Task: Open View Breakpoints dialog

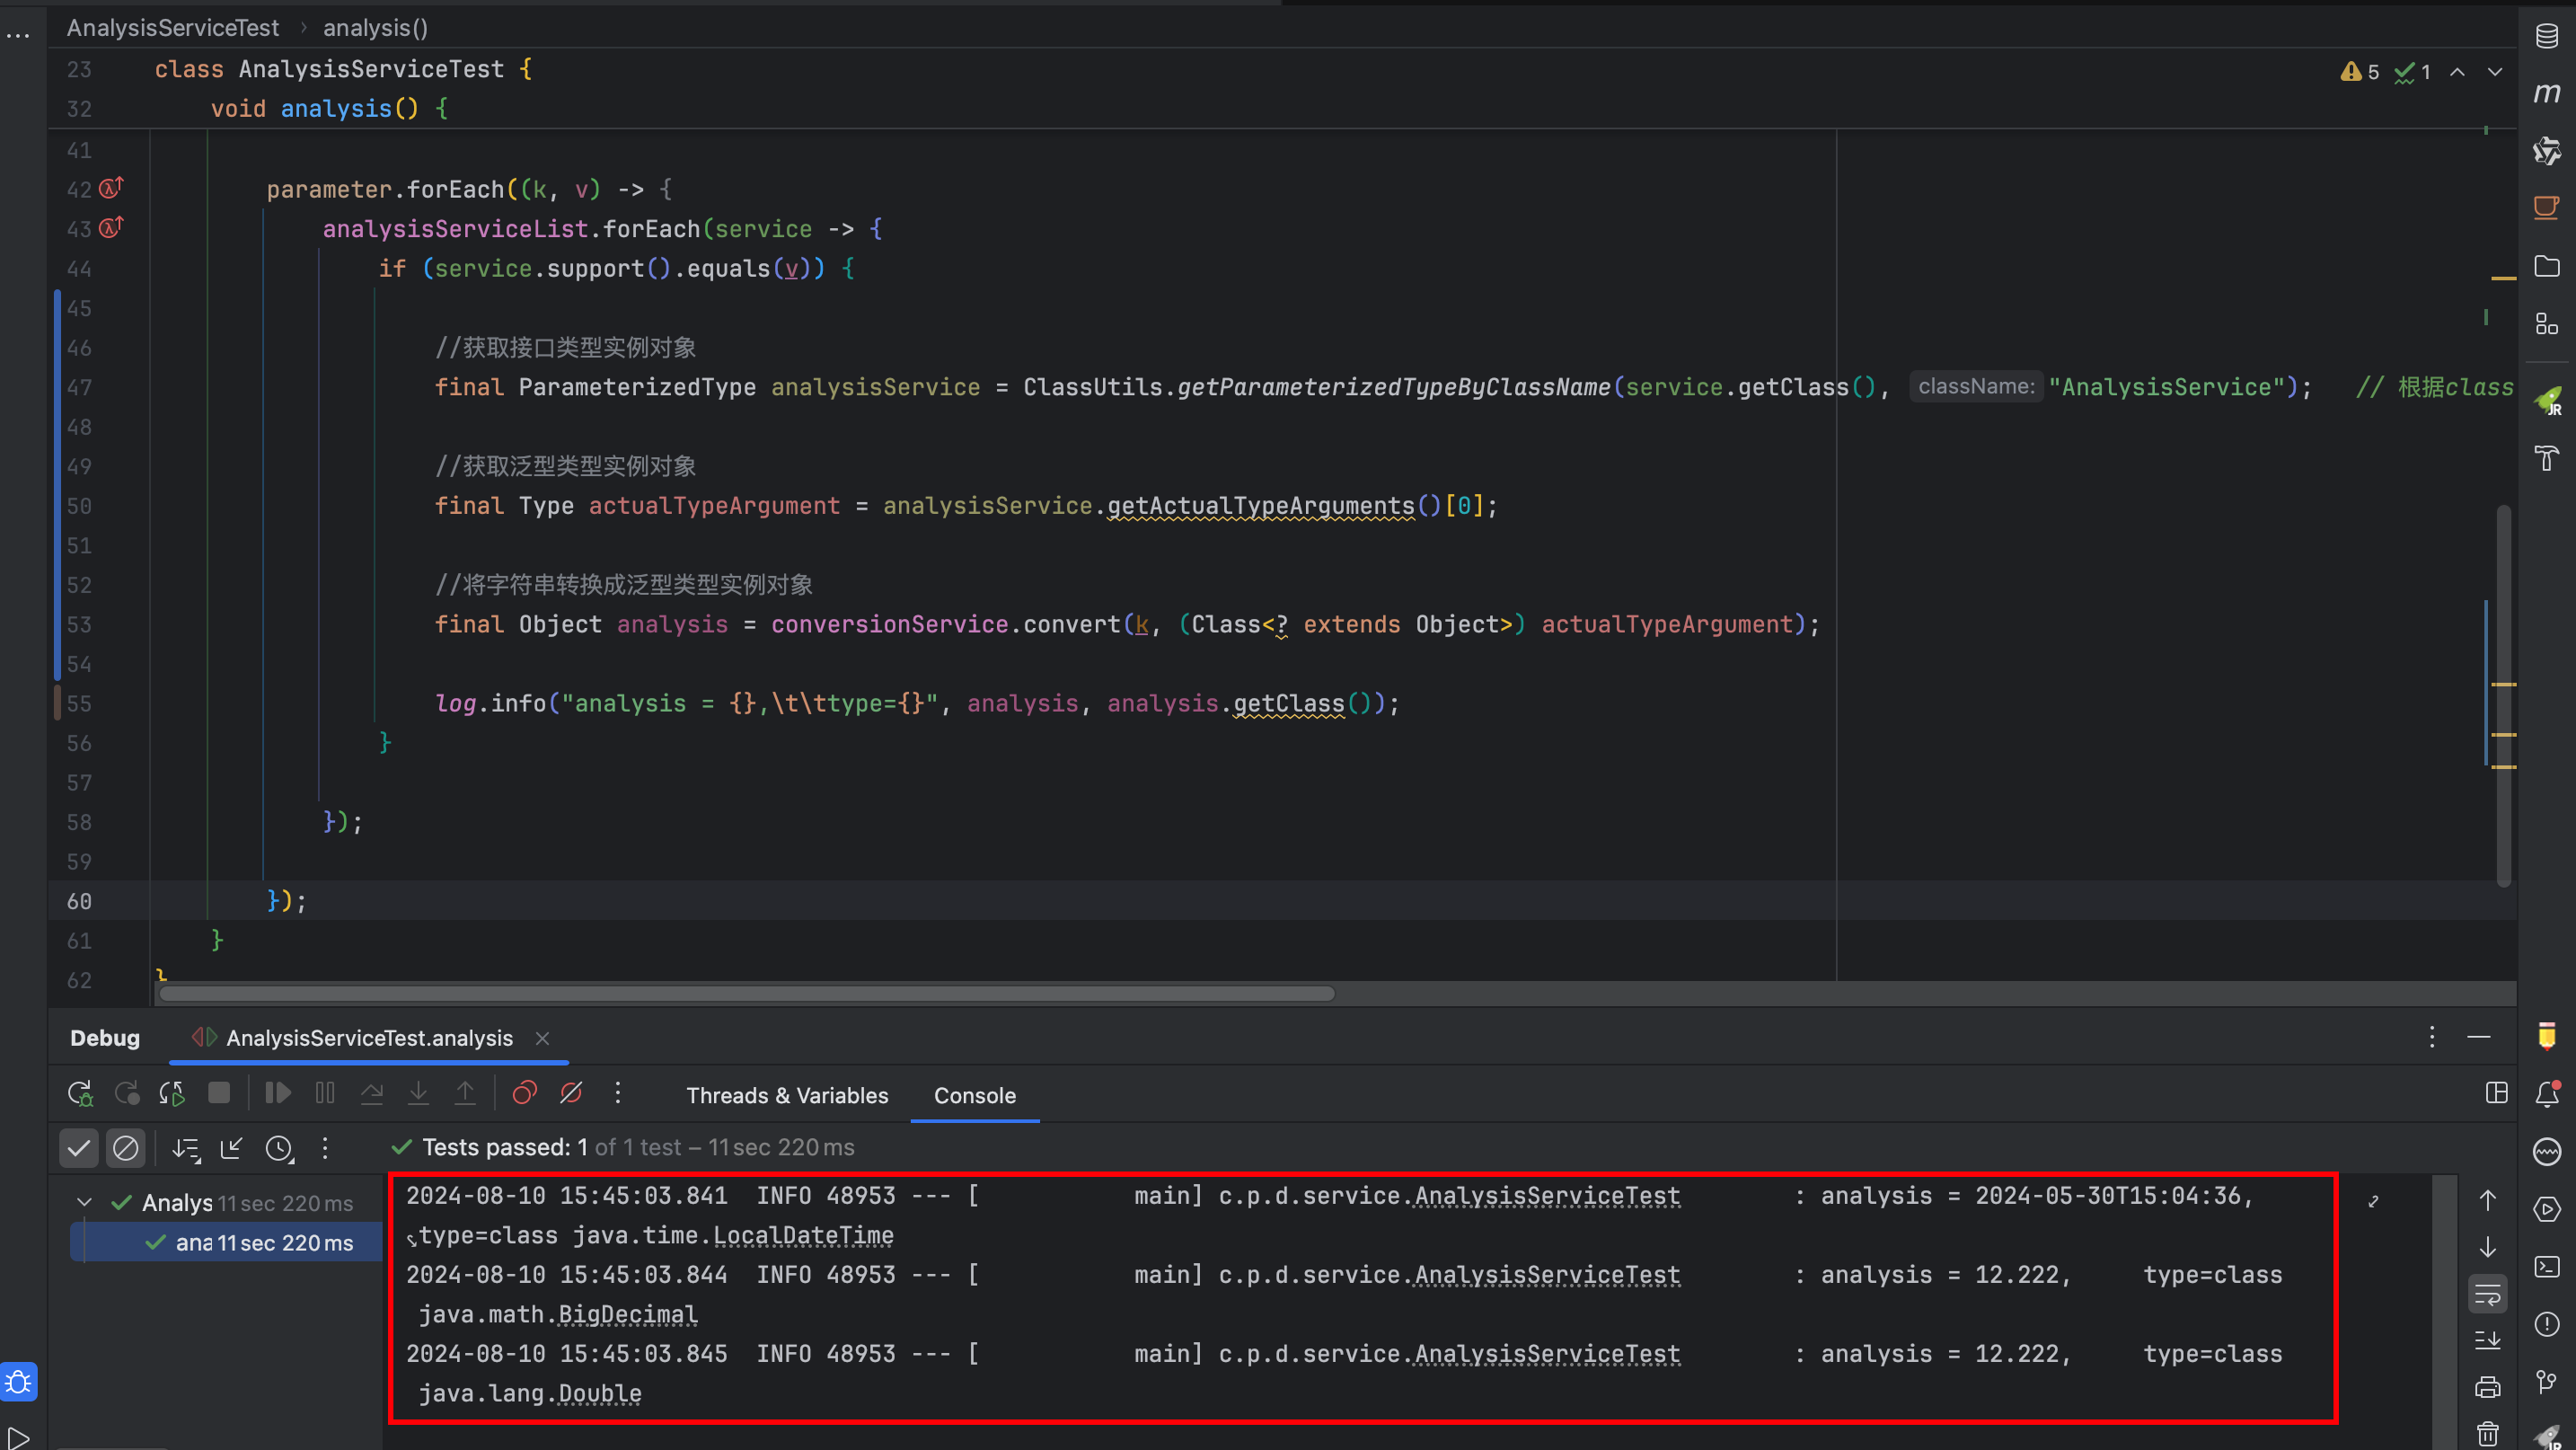Action: (524, 1093)
